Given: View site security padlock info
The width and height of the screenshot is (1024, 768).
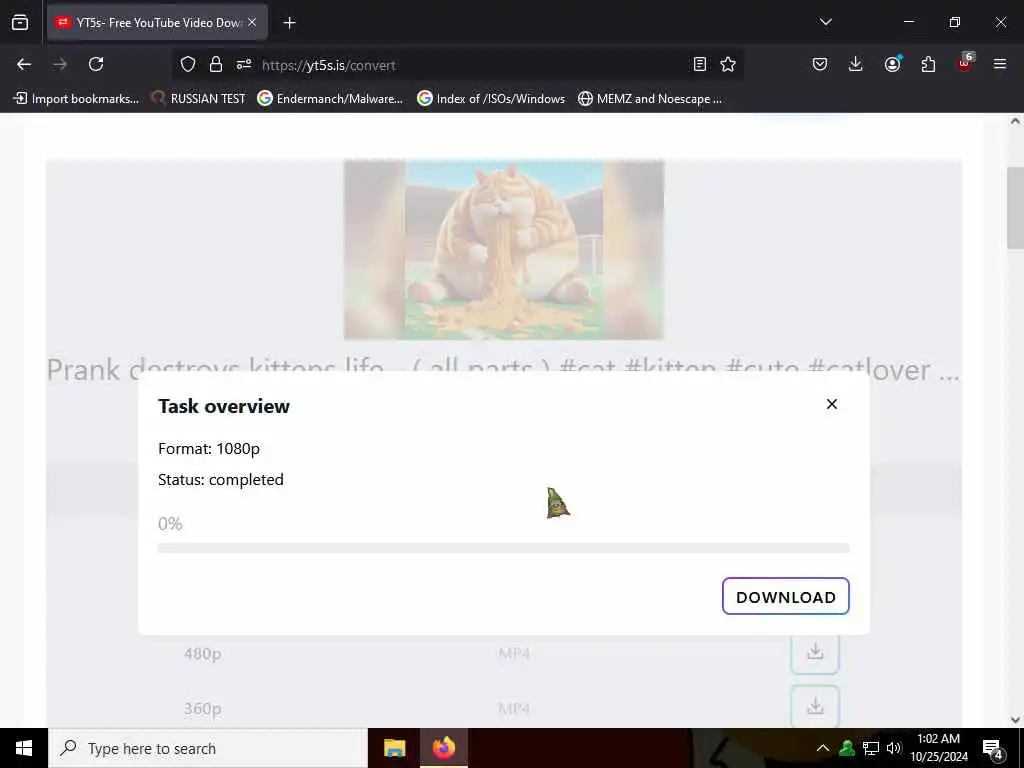Looking at the screenshot, I should point(216,64).
